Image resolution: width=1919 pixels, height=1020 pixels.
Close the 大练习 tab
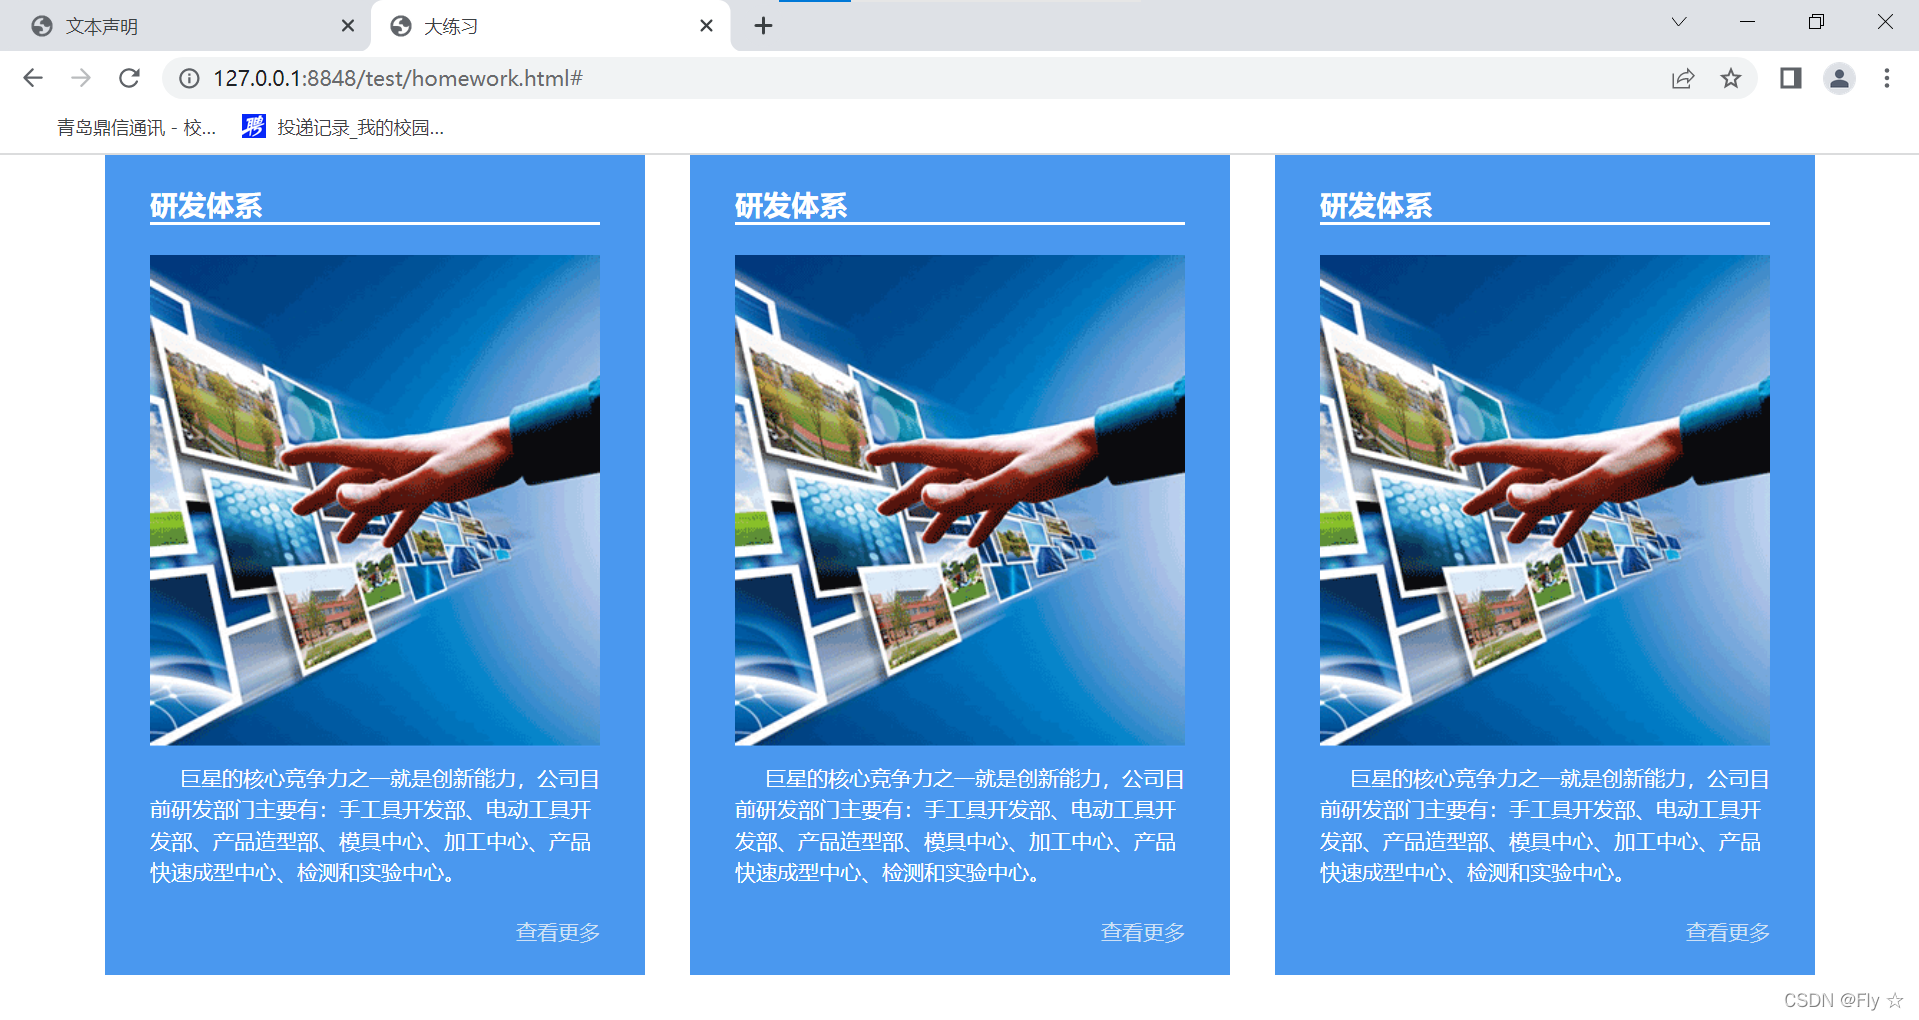click(706, 26)
